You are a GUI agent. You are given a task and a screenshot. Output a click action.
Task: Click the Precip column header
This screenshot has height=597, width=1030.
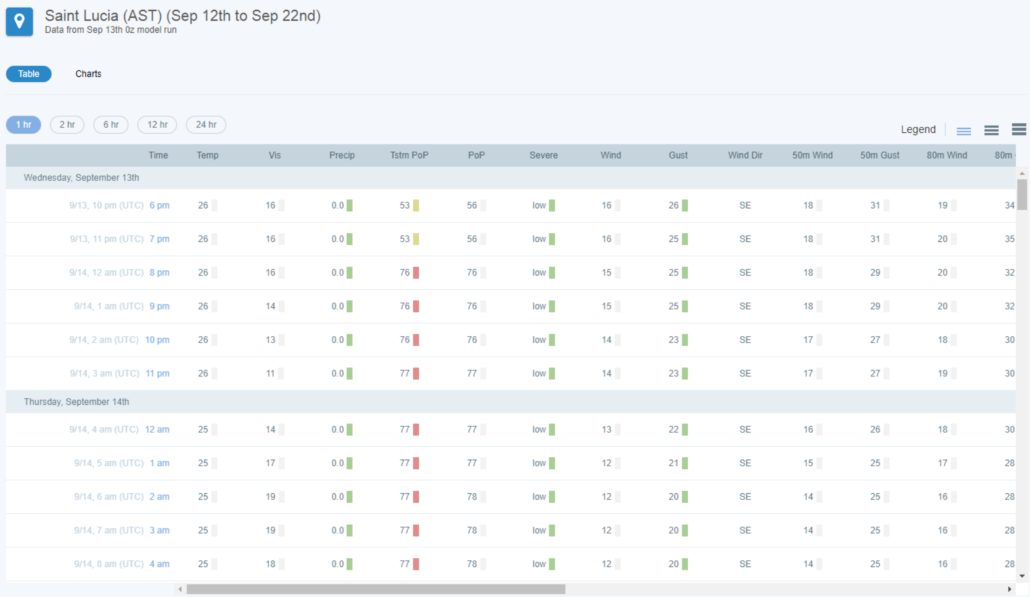(x=342, y=155)
